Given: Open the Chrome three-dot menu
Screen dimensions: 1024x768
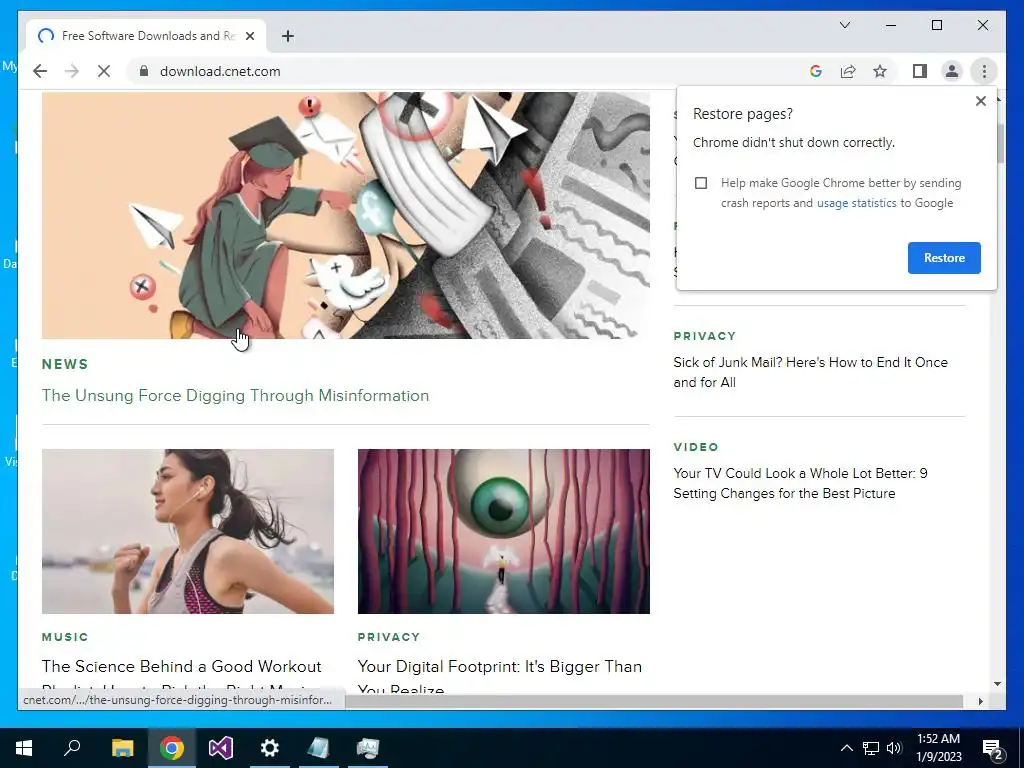Looking at the screenshot, I should (984, 71).
